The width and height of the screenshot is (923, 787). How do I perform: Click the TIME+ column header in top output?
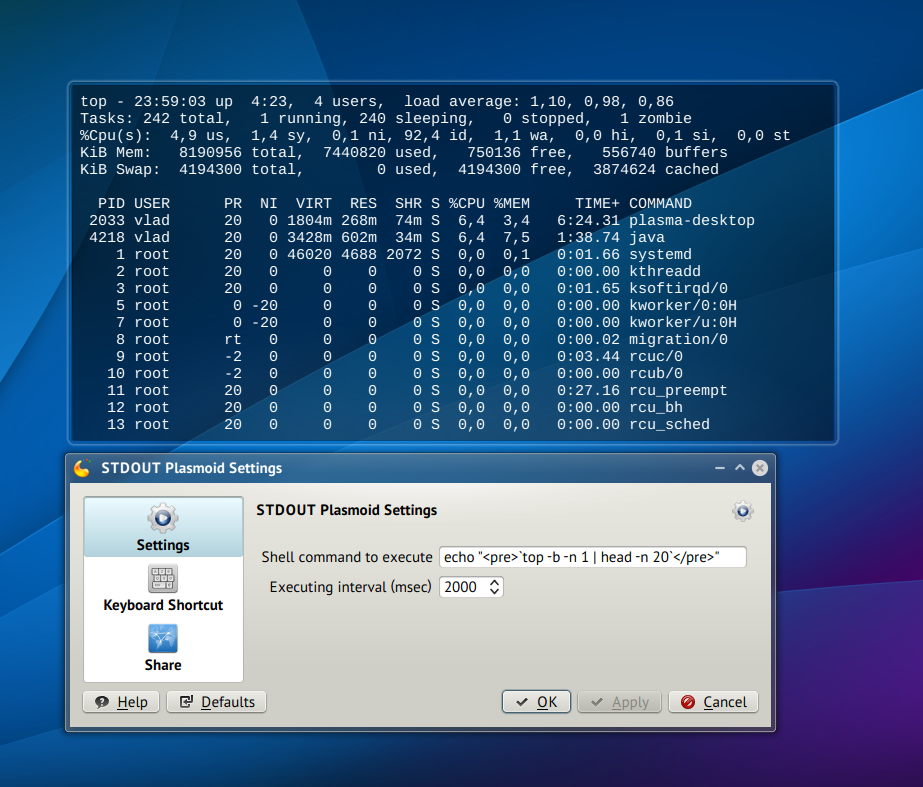click(x=597, y=203)
